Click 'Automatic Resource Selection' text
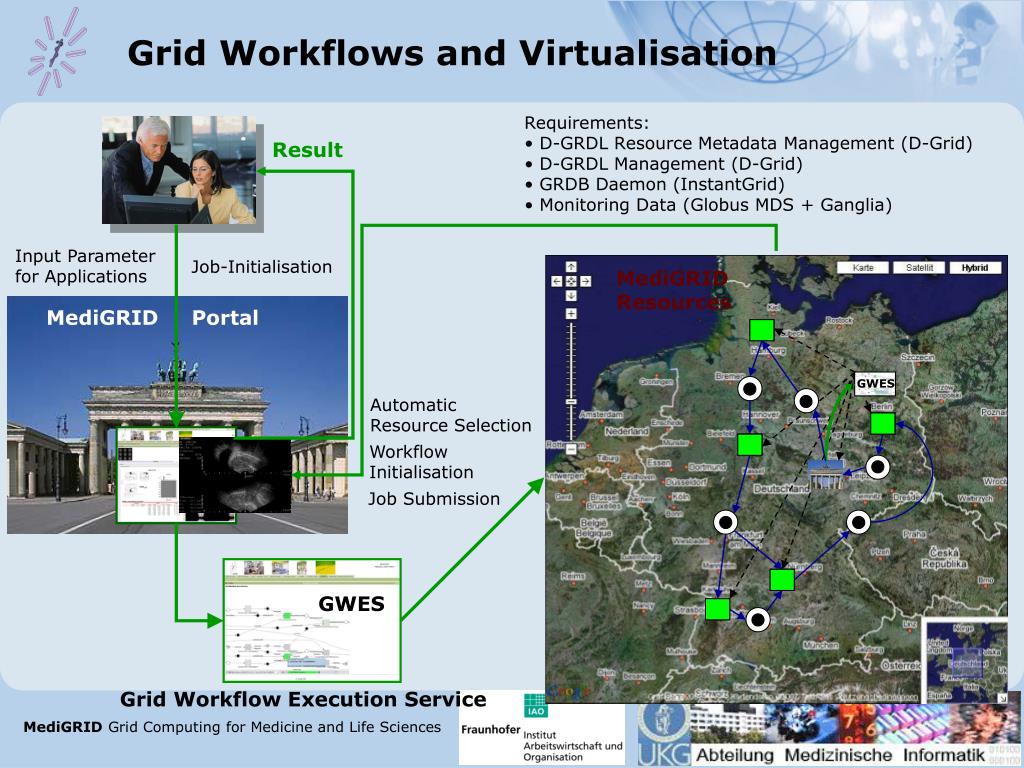Screen dimensions: 1024x768 tap(451, 415)
